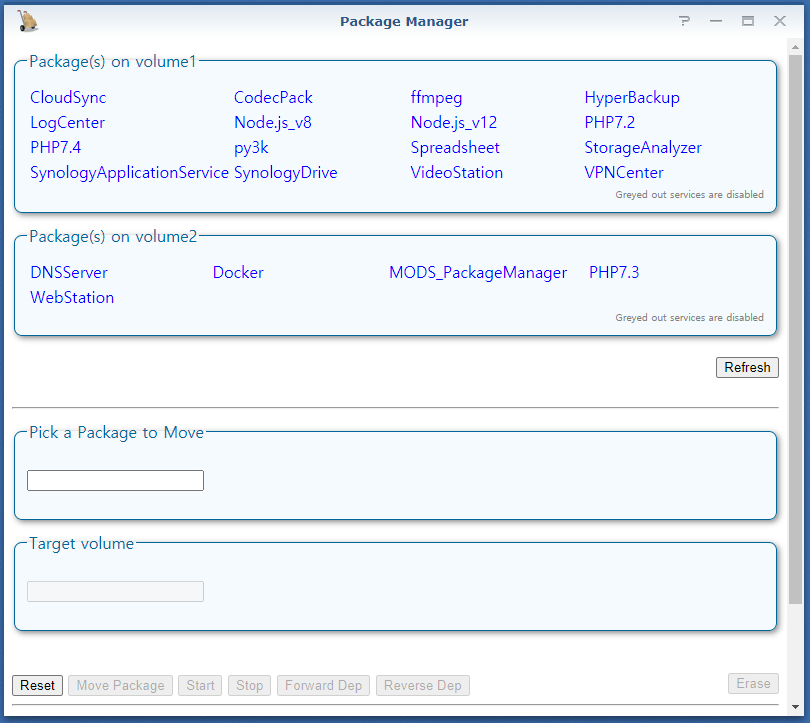Select the WebStation package
This screenshot has width=810, height=723.
click(72, 297)
